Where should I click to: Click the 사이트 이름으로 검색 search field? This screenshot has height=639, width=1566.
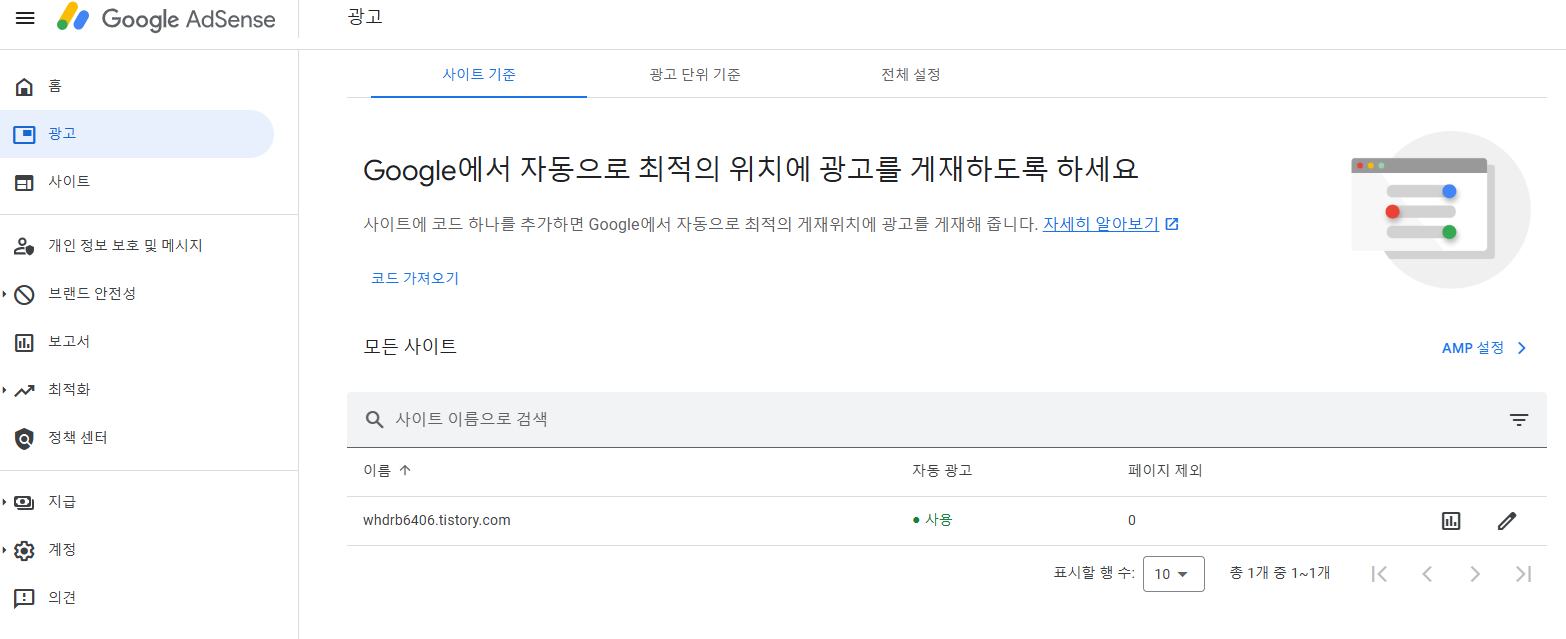945,420
